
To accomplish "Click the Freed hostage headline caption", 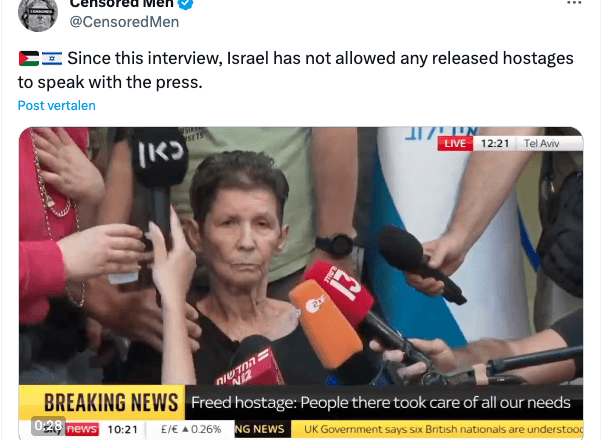I will [381, 403].
